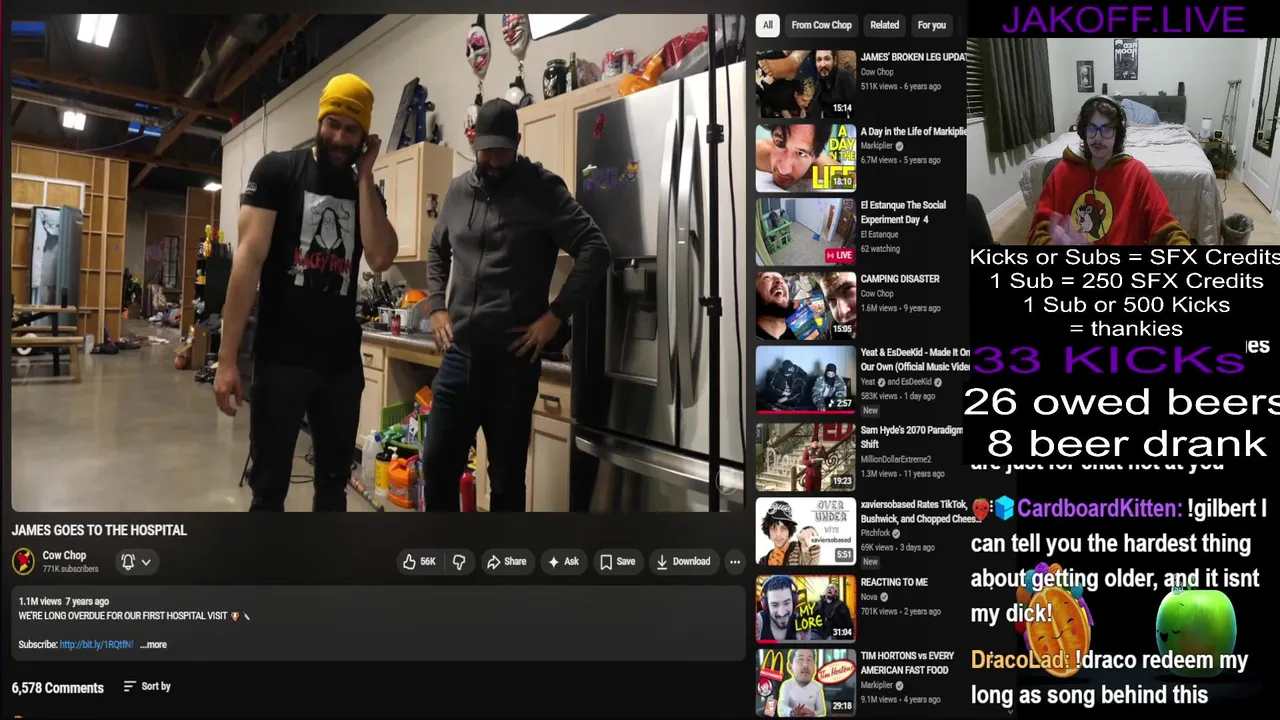Viewport: 1280px width, 720px height.
Task: Open the three-dot more actions menu
Action: pos(735,562)
